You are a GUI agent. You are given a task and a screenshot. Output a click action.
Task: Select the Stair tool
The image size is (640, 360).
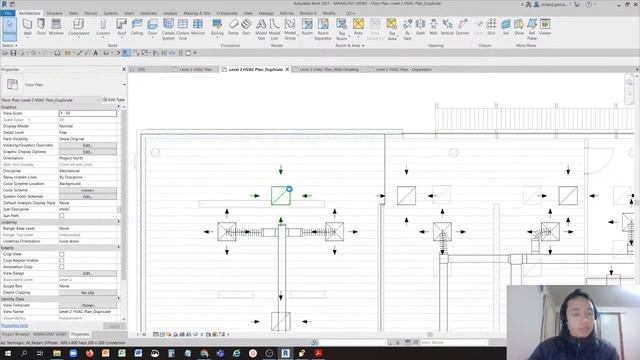tap(246, 27)
